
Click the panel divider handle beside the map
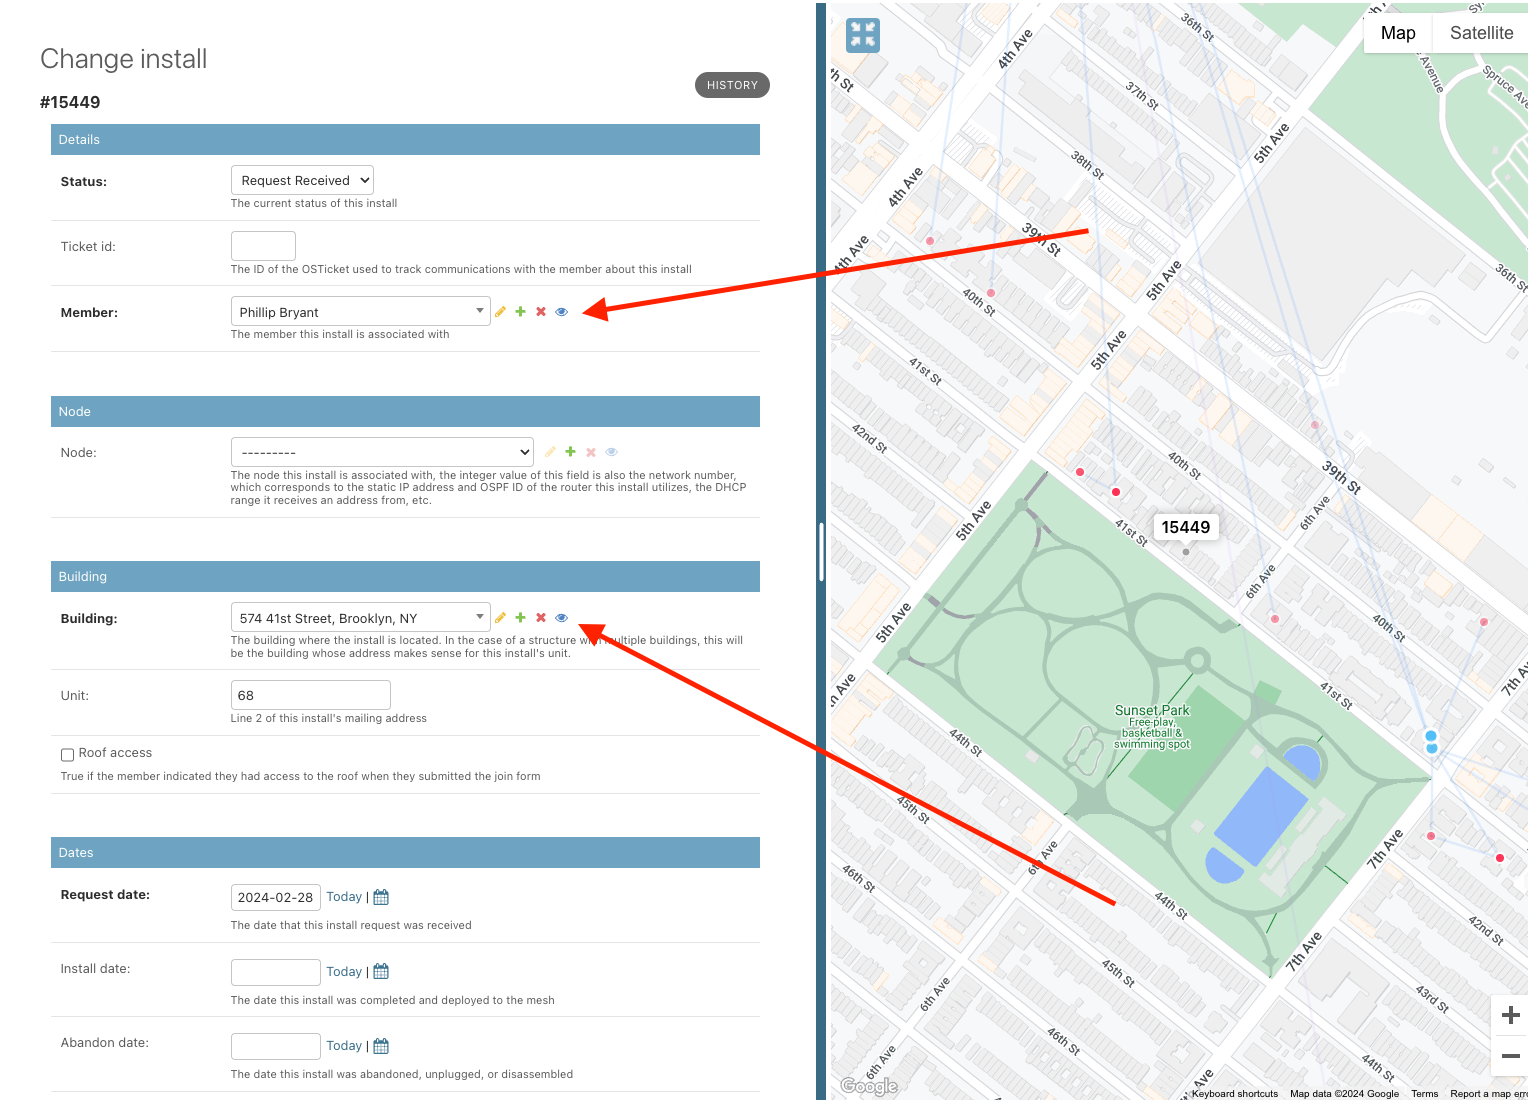tap(821, 552)
